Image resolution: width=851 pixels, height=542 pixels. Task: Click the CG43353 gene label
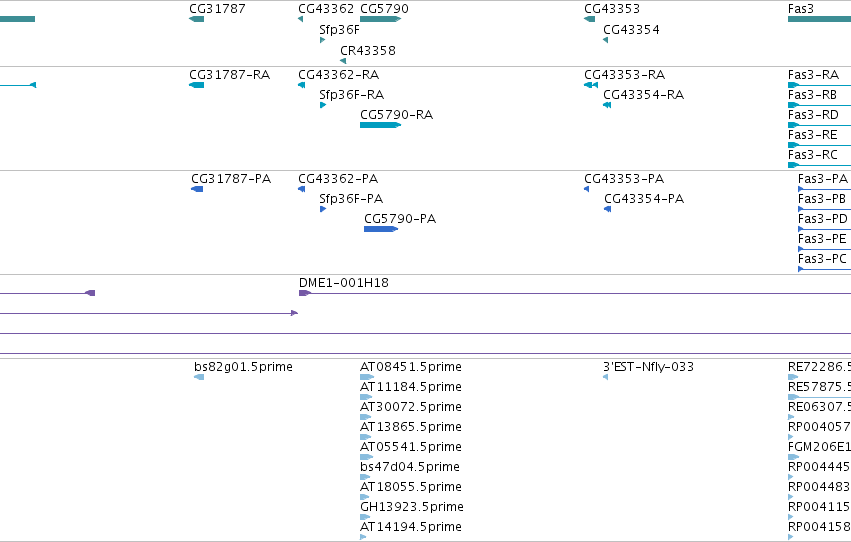(x=612, y=9)
